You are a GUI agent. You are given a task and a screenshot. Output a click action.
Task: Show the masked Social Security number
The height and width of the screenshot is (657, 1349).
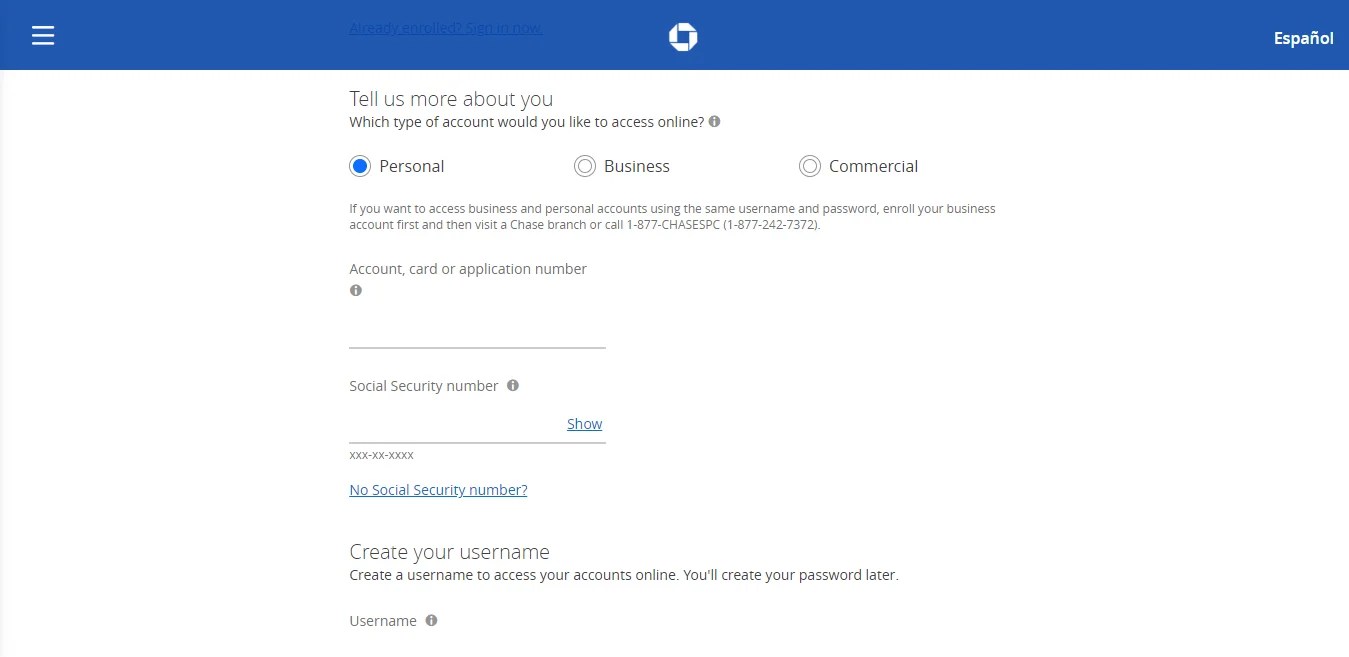(584, 424)
